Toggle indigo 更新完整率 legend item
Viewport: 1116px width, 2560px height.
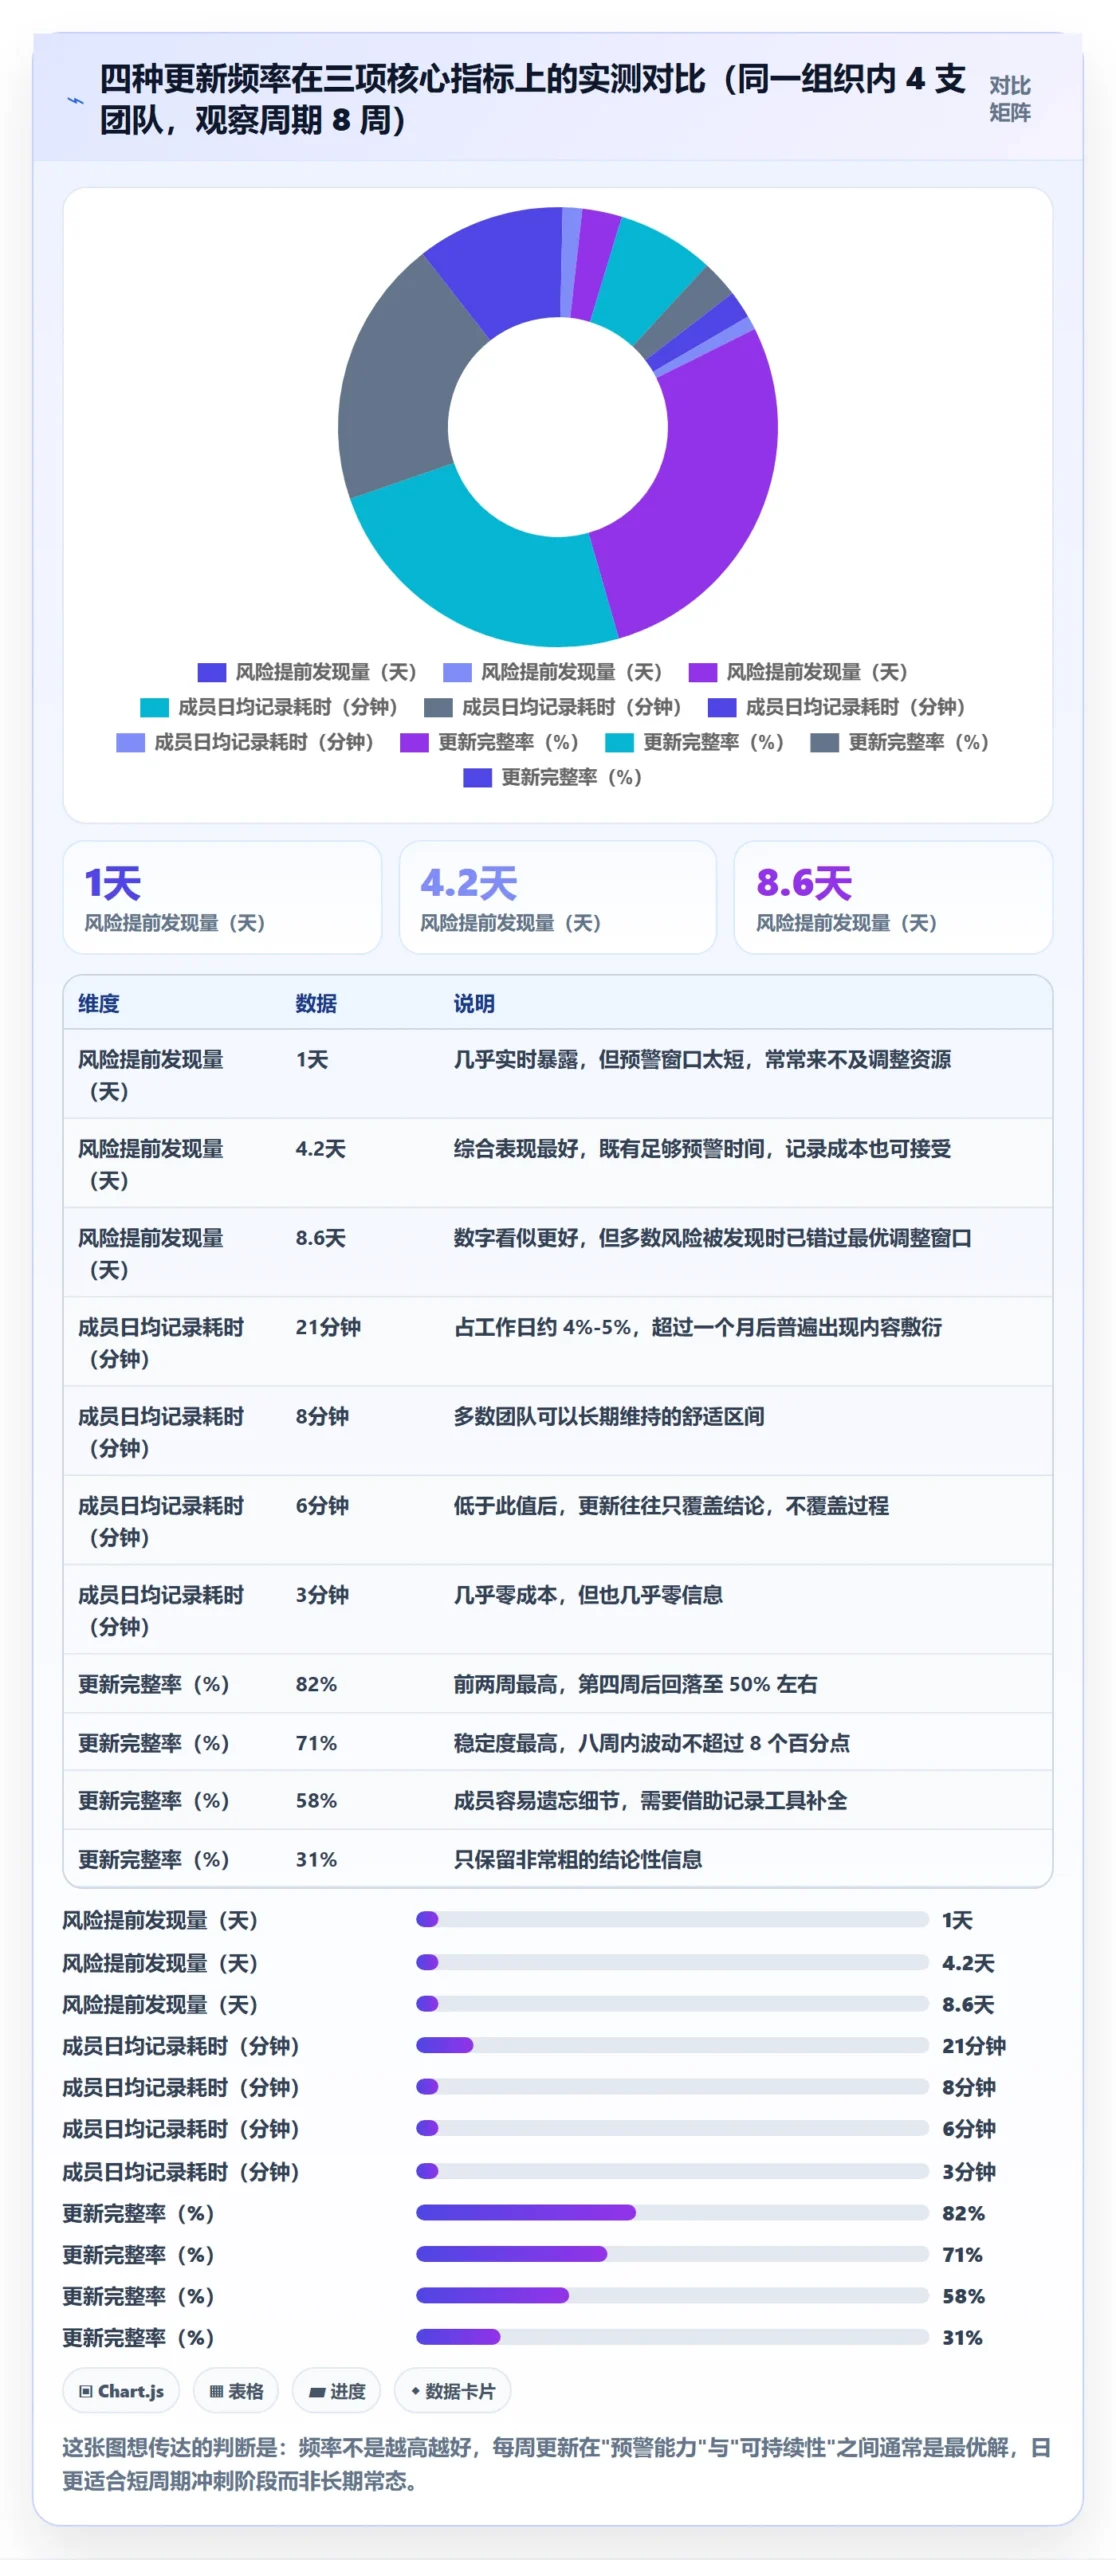(552, 777)
